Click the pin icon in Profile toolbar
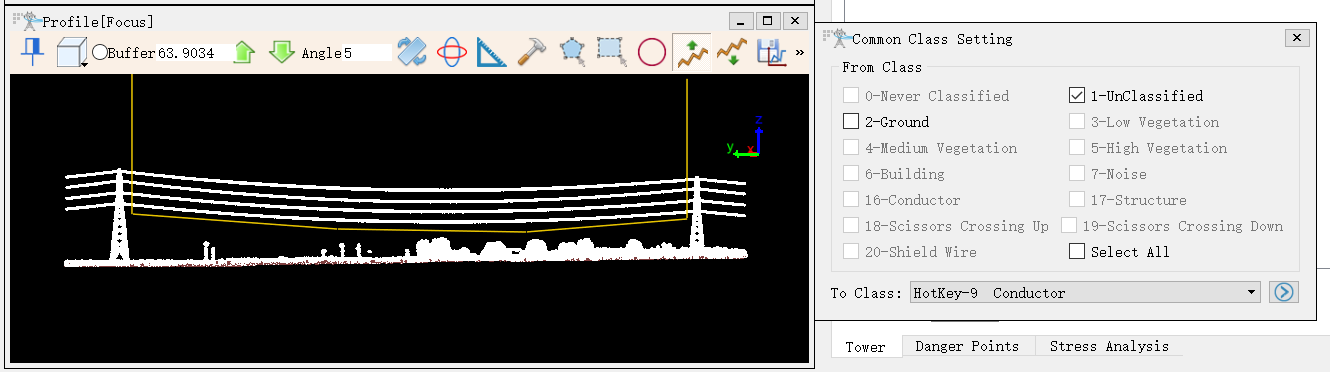Viewport: 1330px width, 372px height. click(33, 52)
